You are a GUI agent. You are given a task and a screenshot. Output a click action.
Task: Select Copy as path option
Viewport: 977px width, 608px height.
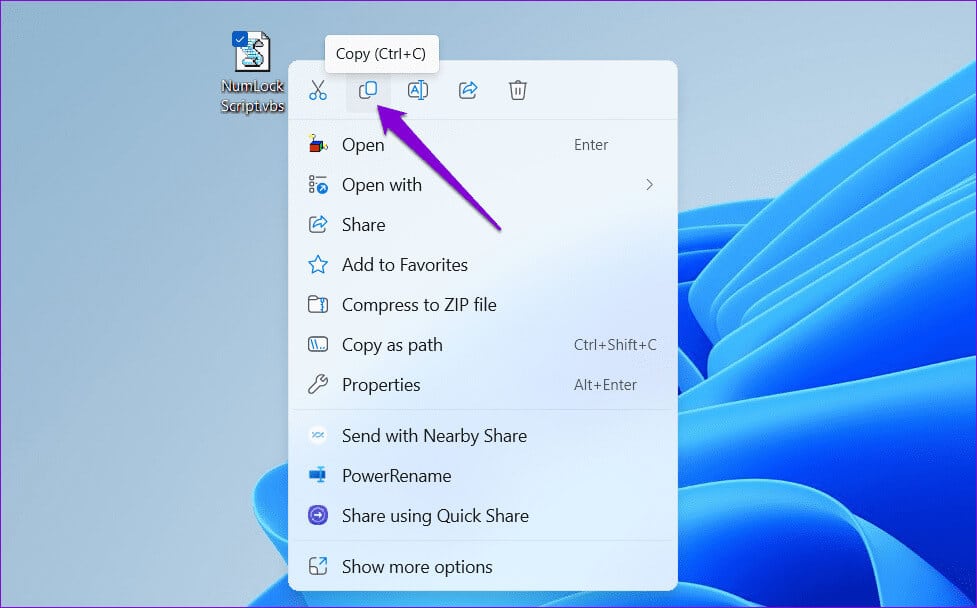click(x=483, y=344)
